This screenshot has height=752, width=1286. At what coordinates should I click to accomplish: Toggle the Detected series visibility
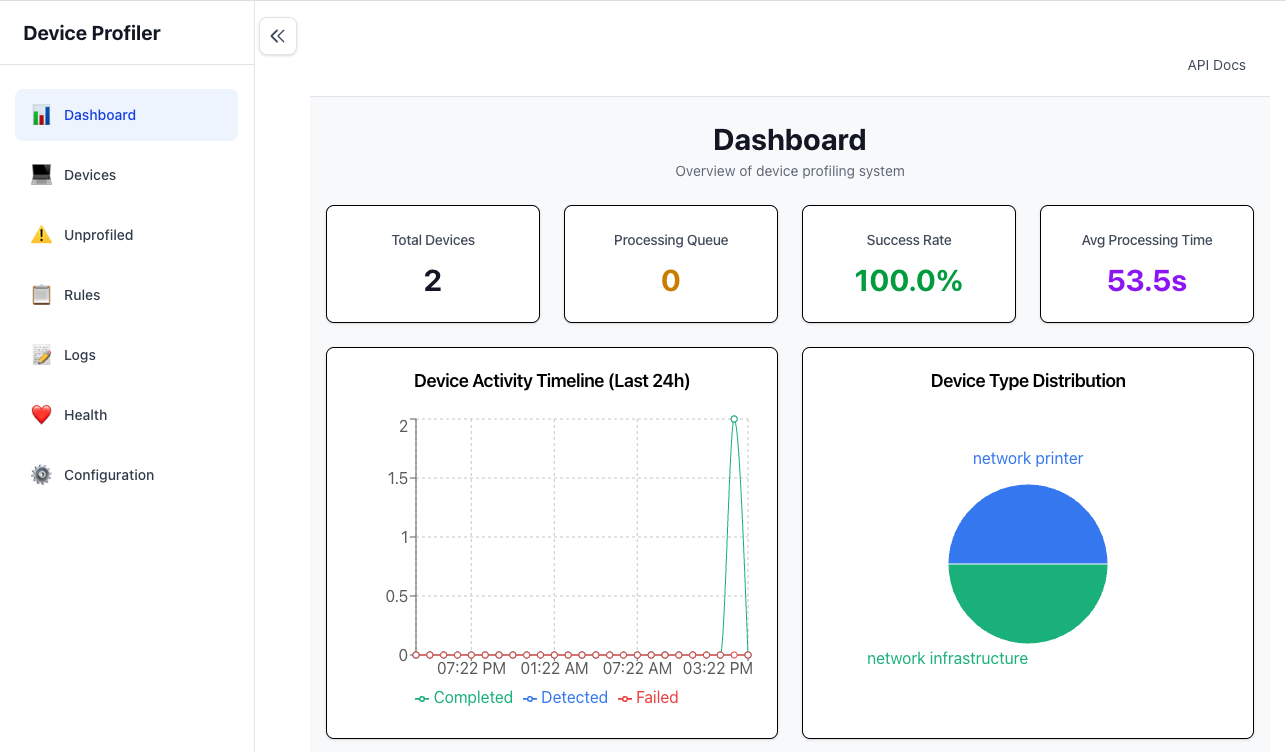tap(565, 697)
